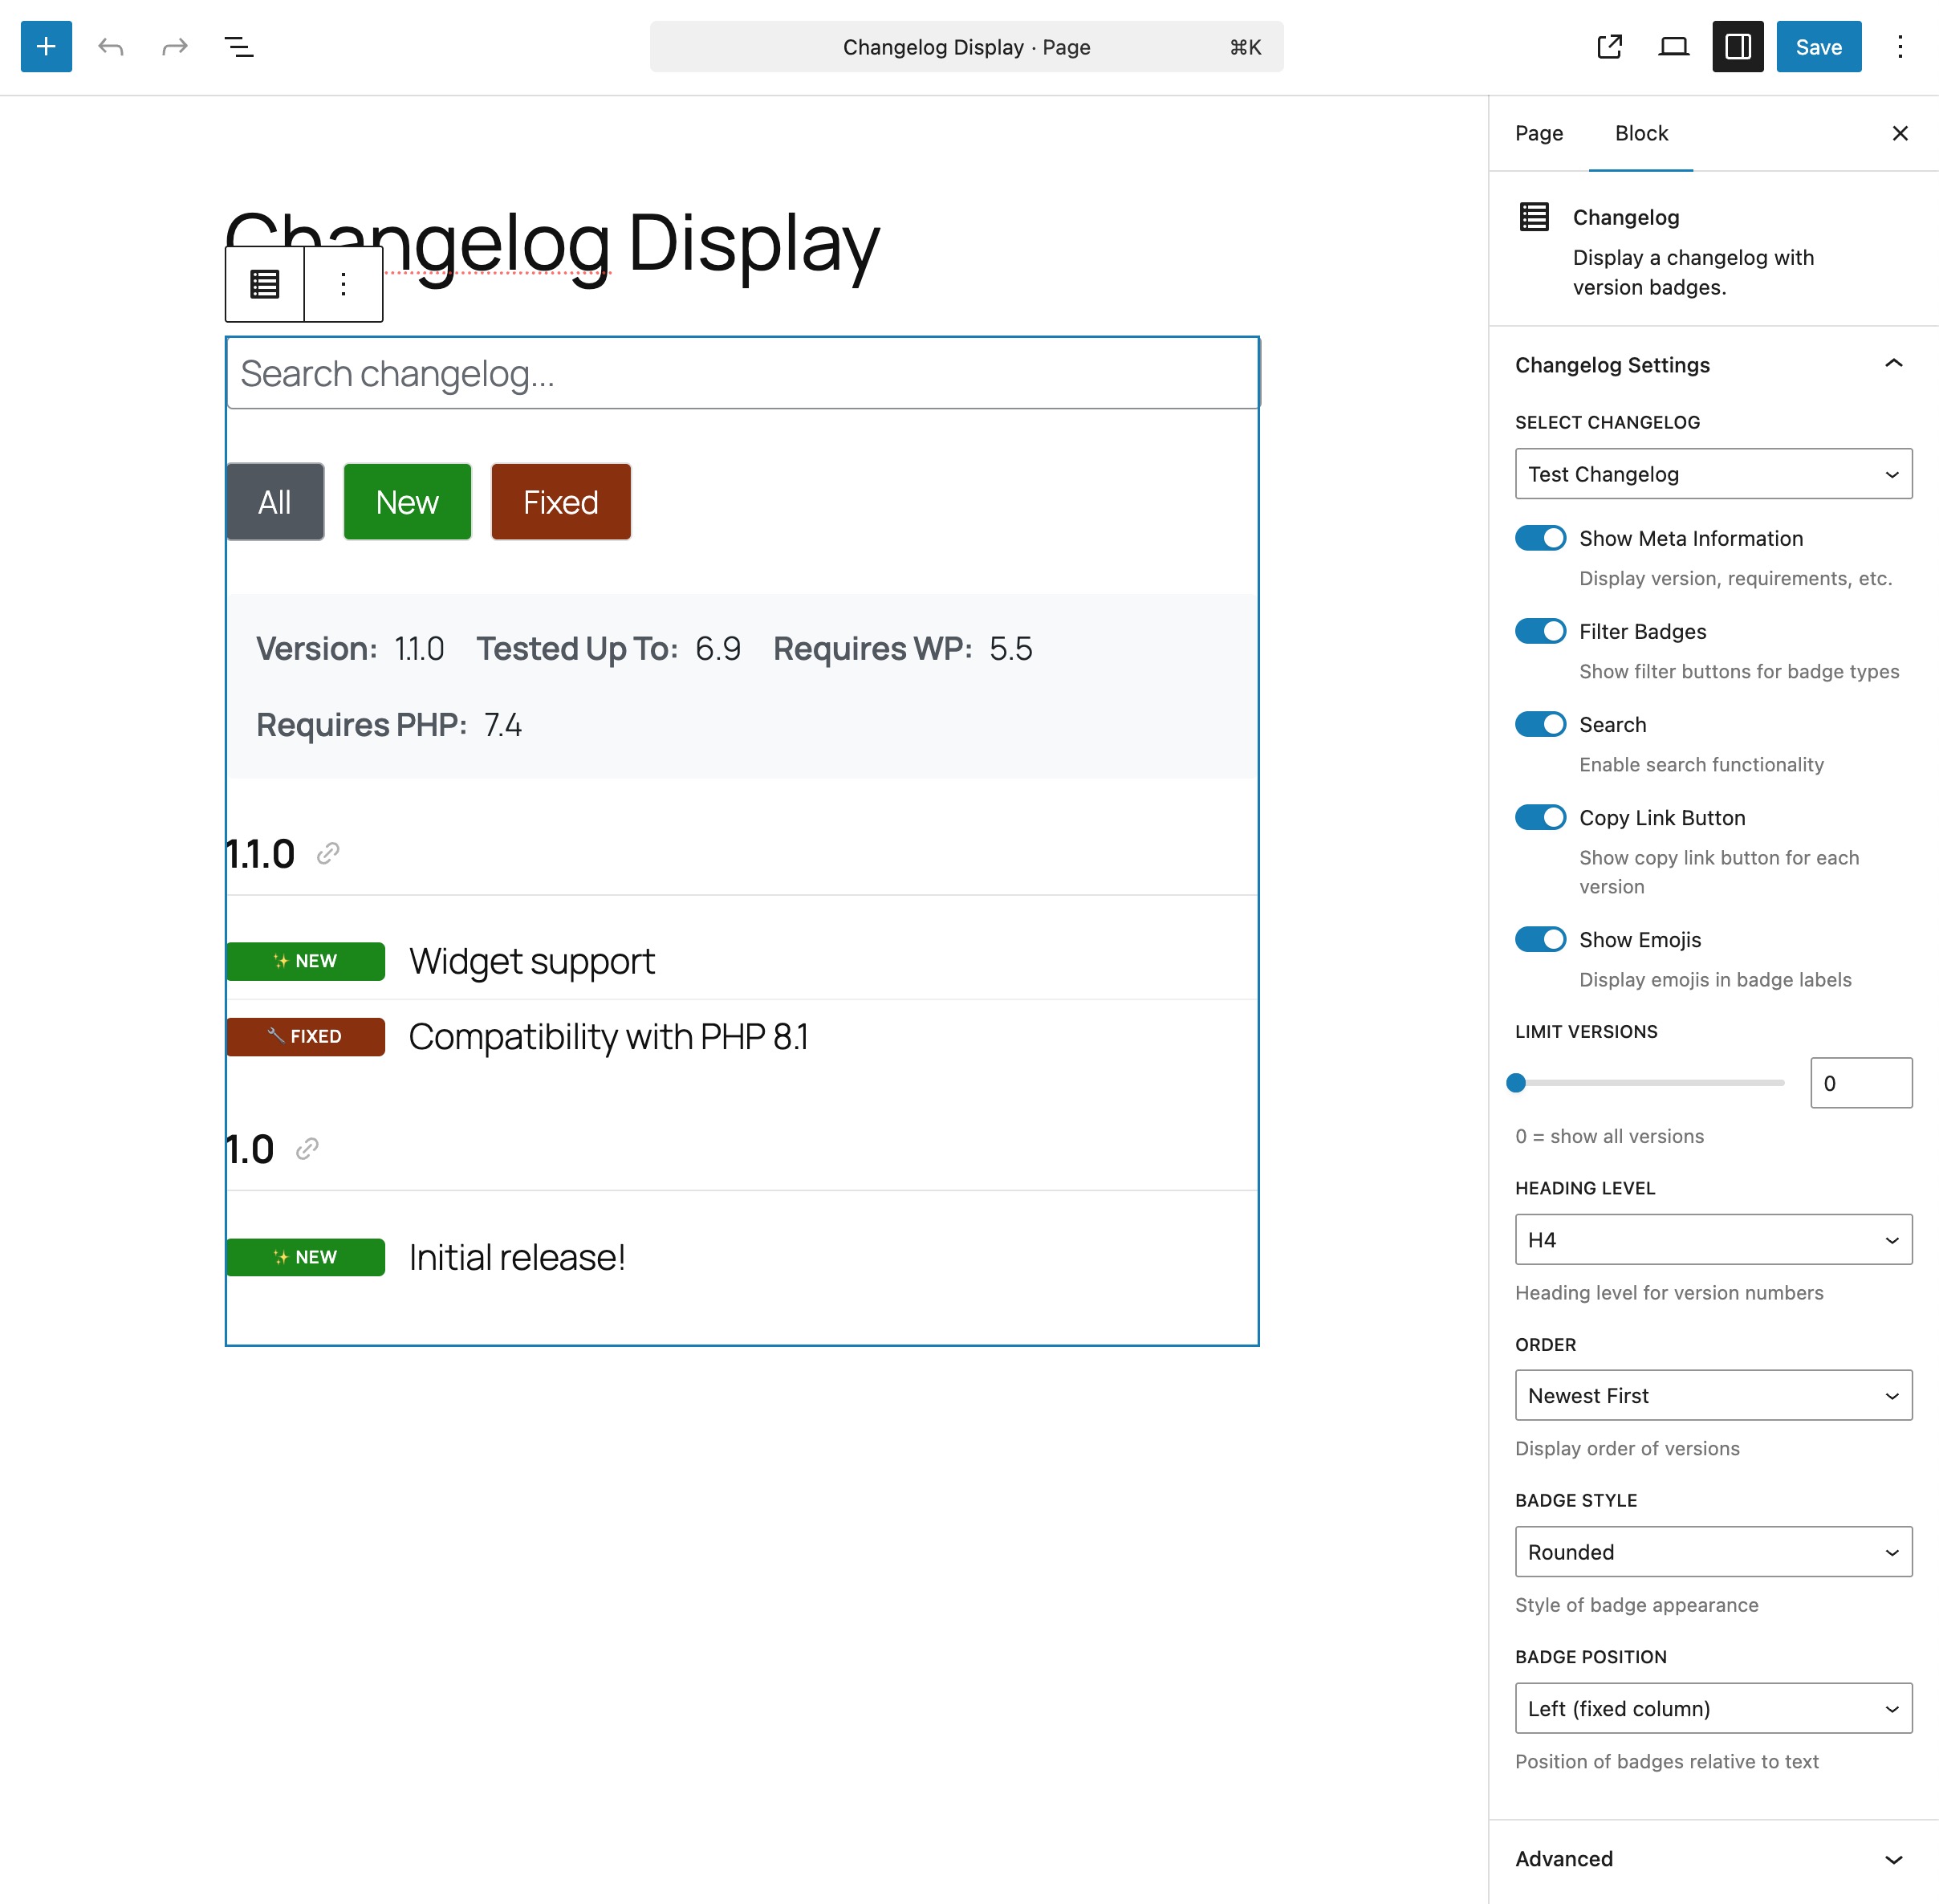
Task: Click the redo icon
Action: click(x=174, y=46)
